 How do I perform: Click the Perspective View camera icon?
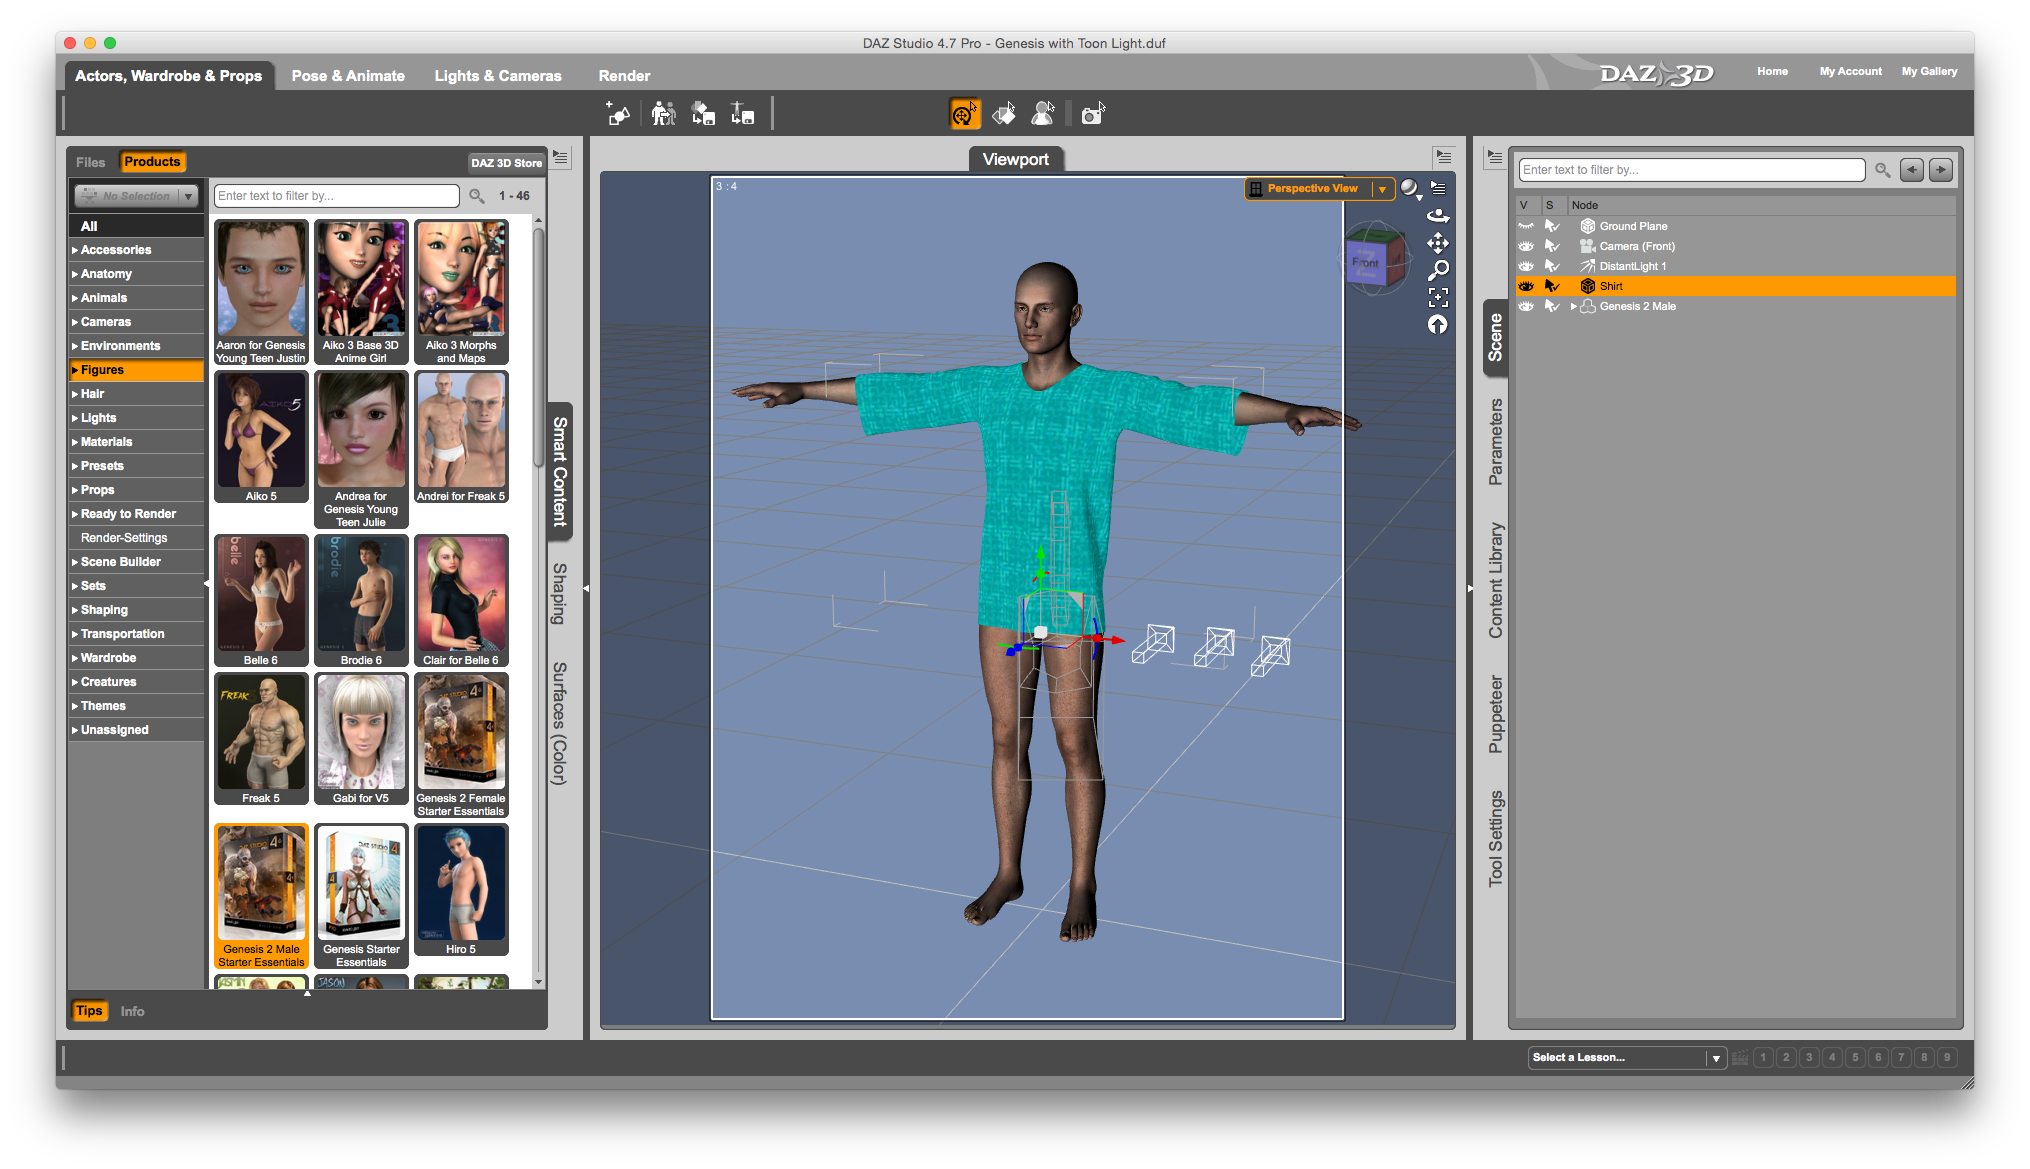coord(1252,190)
